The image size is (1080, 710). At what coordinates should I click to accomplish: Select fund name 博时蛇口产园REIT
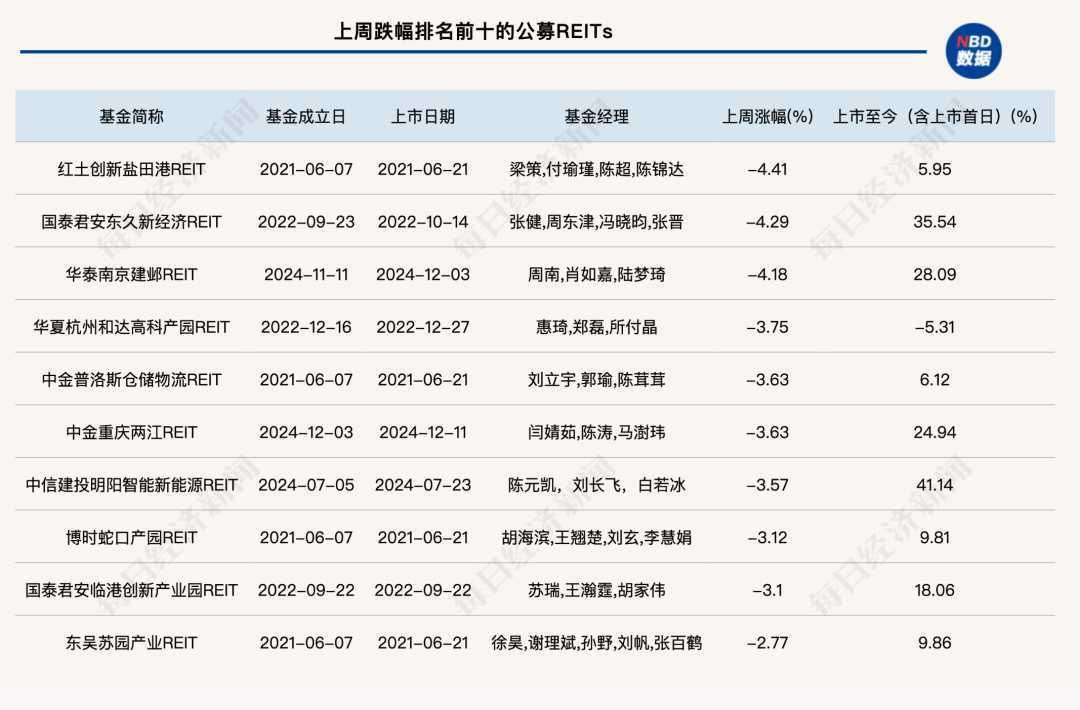pos(131,537)
